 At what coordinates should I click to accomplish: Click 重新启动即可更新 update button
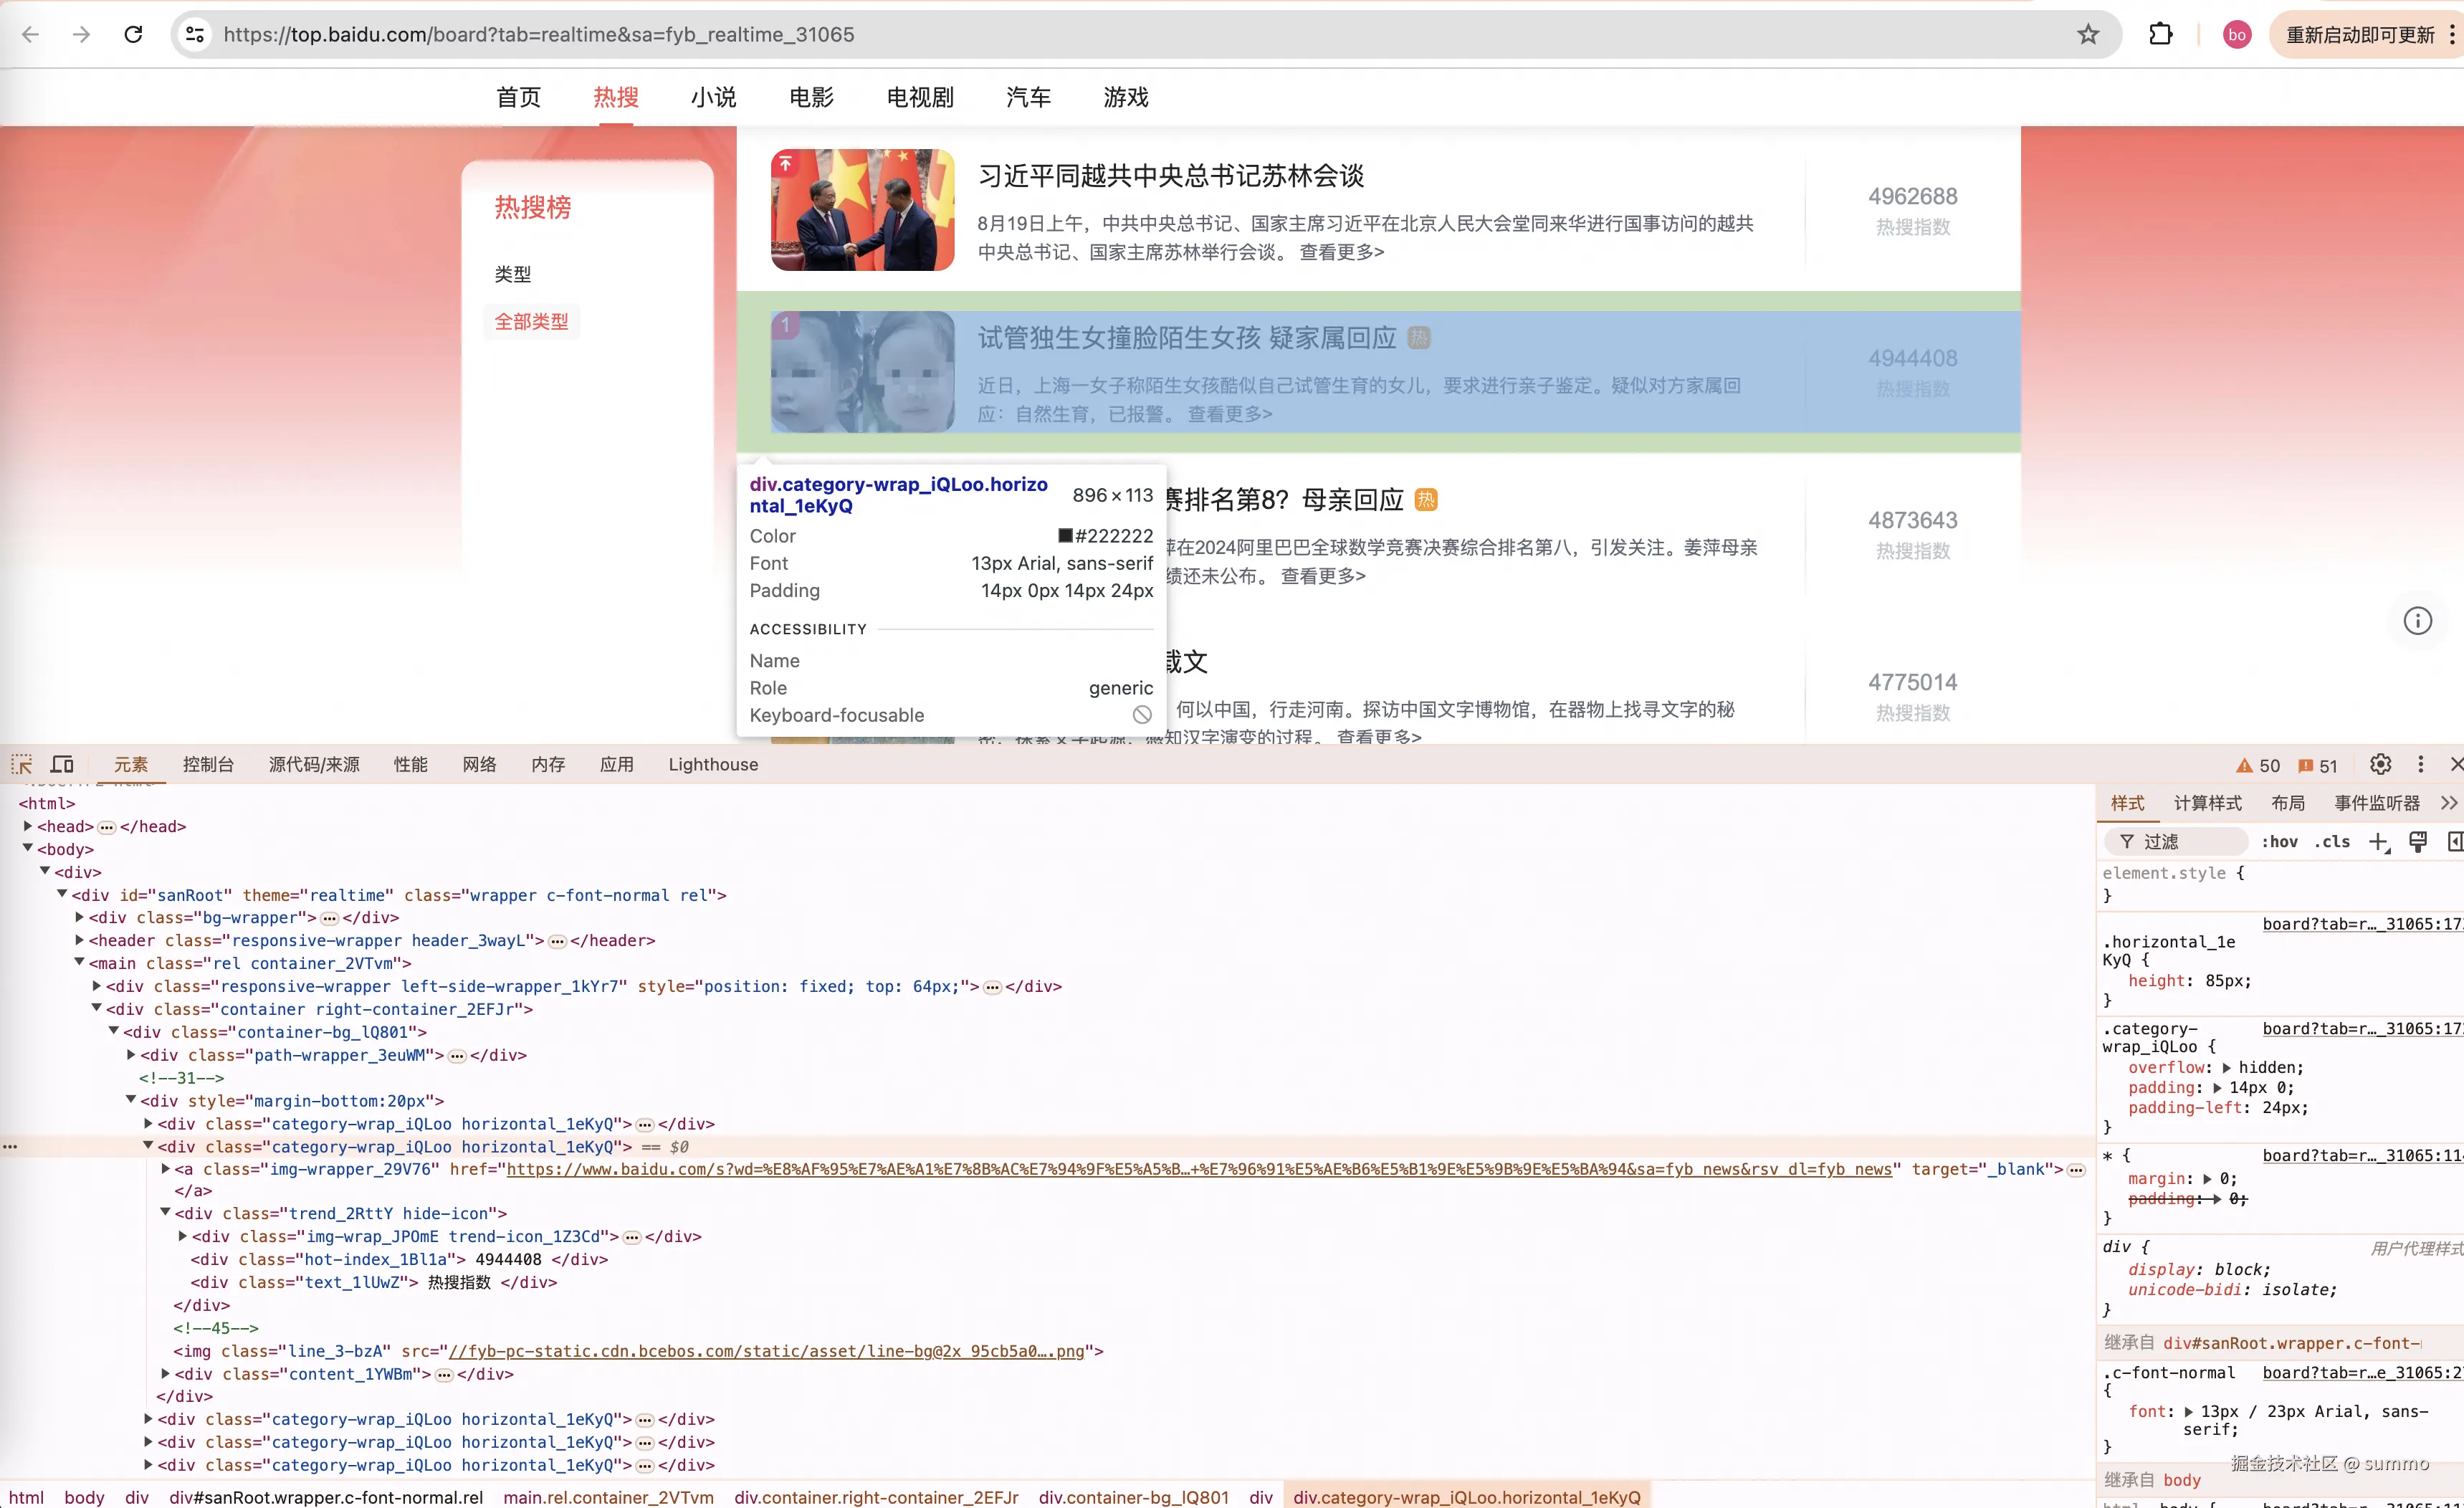click(2360, 35)
